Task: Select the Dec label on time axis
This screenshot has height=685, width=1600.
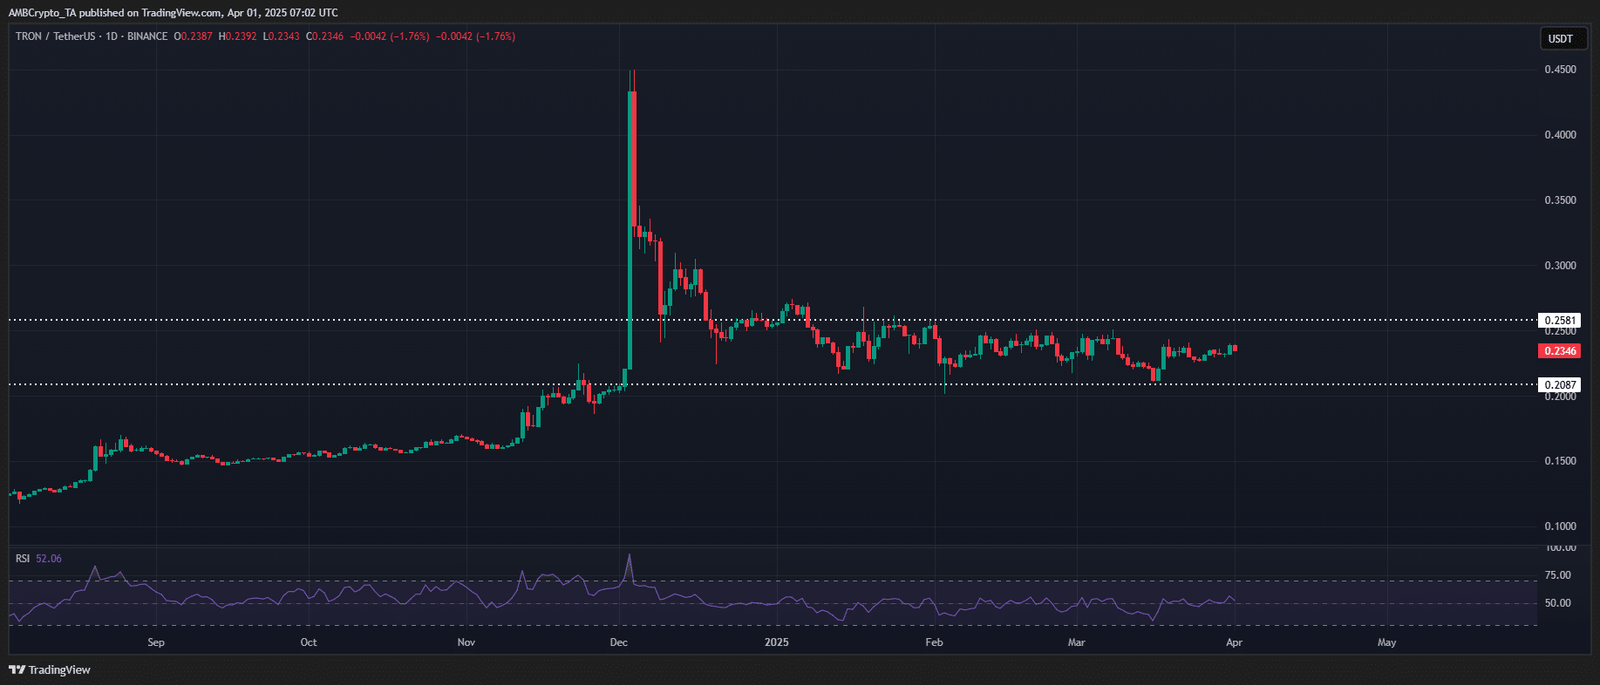Action: point(618,642)
